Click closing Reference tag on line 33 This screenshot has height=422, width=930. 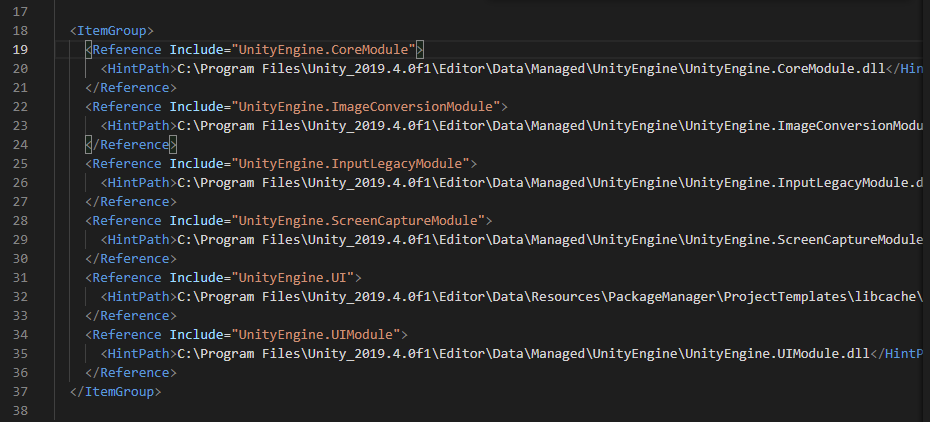click(x=130, y=315)
